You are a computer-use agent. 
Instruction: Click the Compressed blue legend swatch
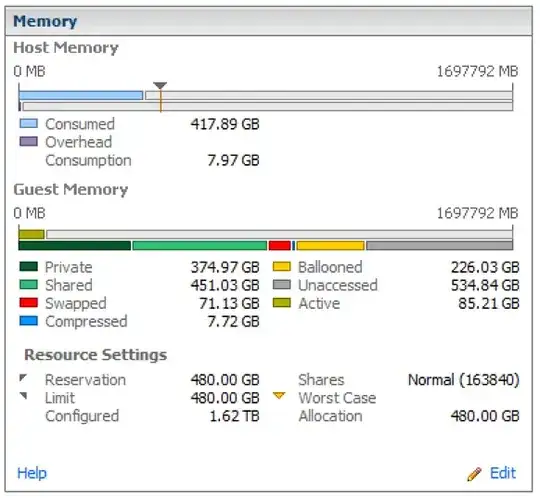tap(29, 321)
